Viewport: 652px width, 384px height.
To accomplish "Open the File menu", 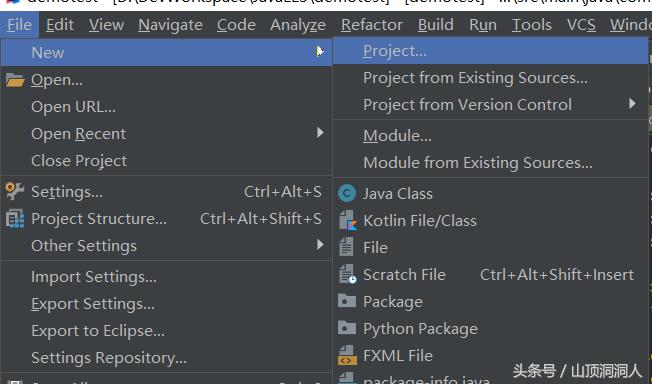I will pyautogui.click(x=19, y=25).
